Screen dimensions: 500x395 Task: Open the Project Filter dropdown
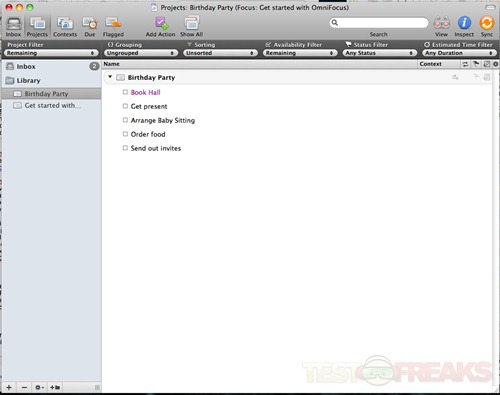51,53
